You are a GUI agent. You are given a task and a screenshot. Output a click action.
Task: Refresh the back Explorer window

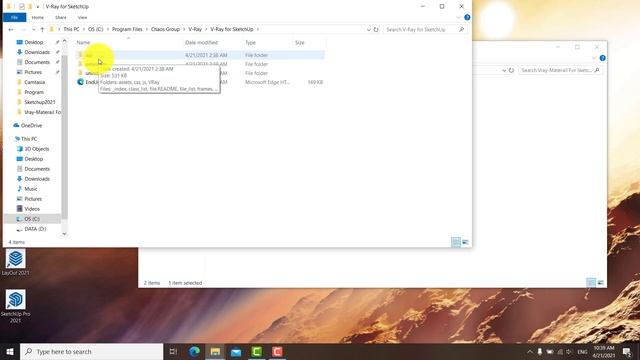tap(511, 70)
